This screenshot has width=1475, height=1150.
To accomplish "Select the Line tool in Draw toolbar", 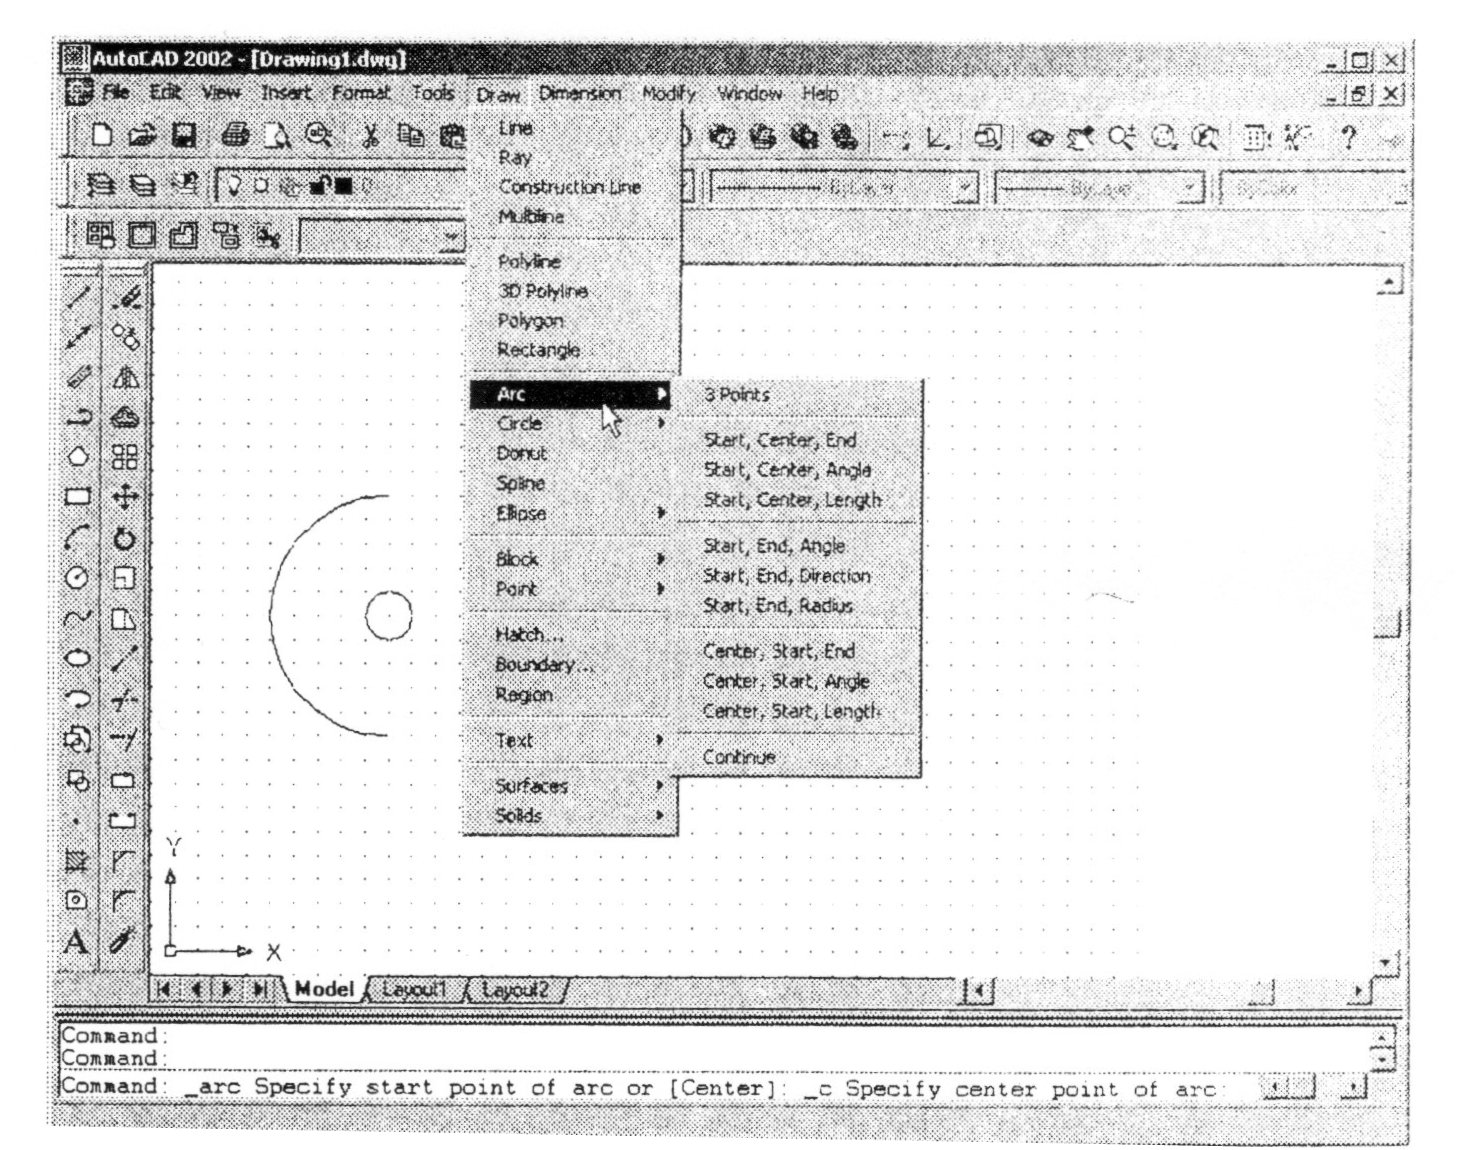I will click(78, 296).
